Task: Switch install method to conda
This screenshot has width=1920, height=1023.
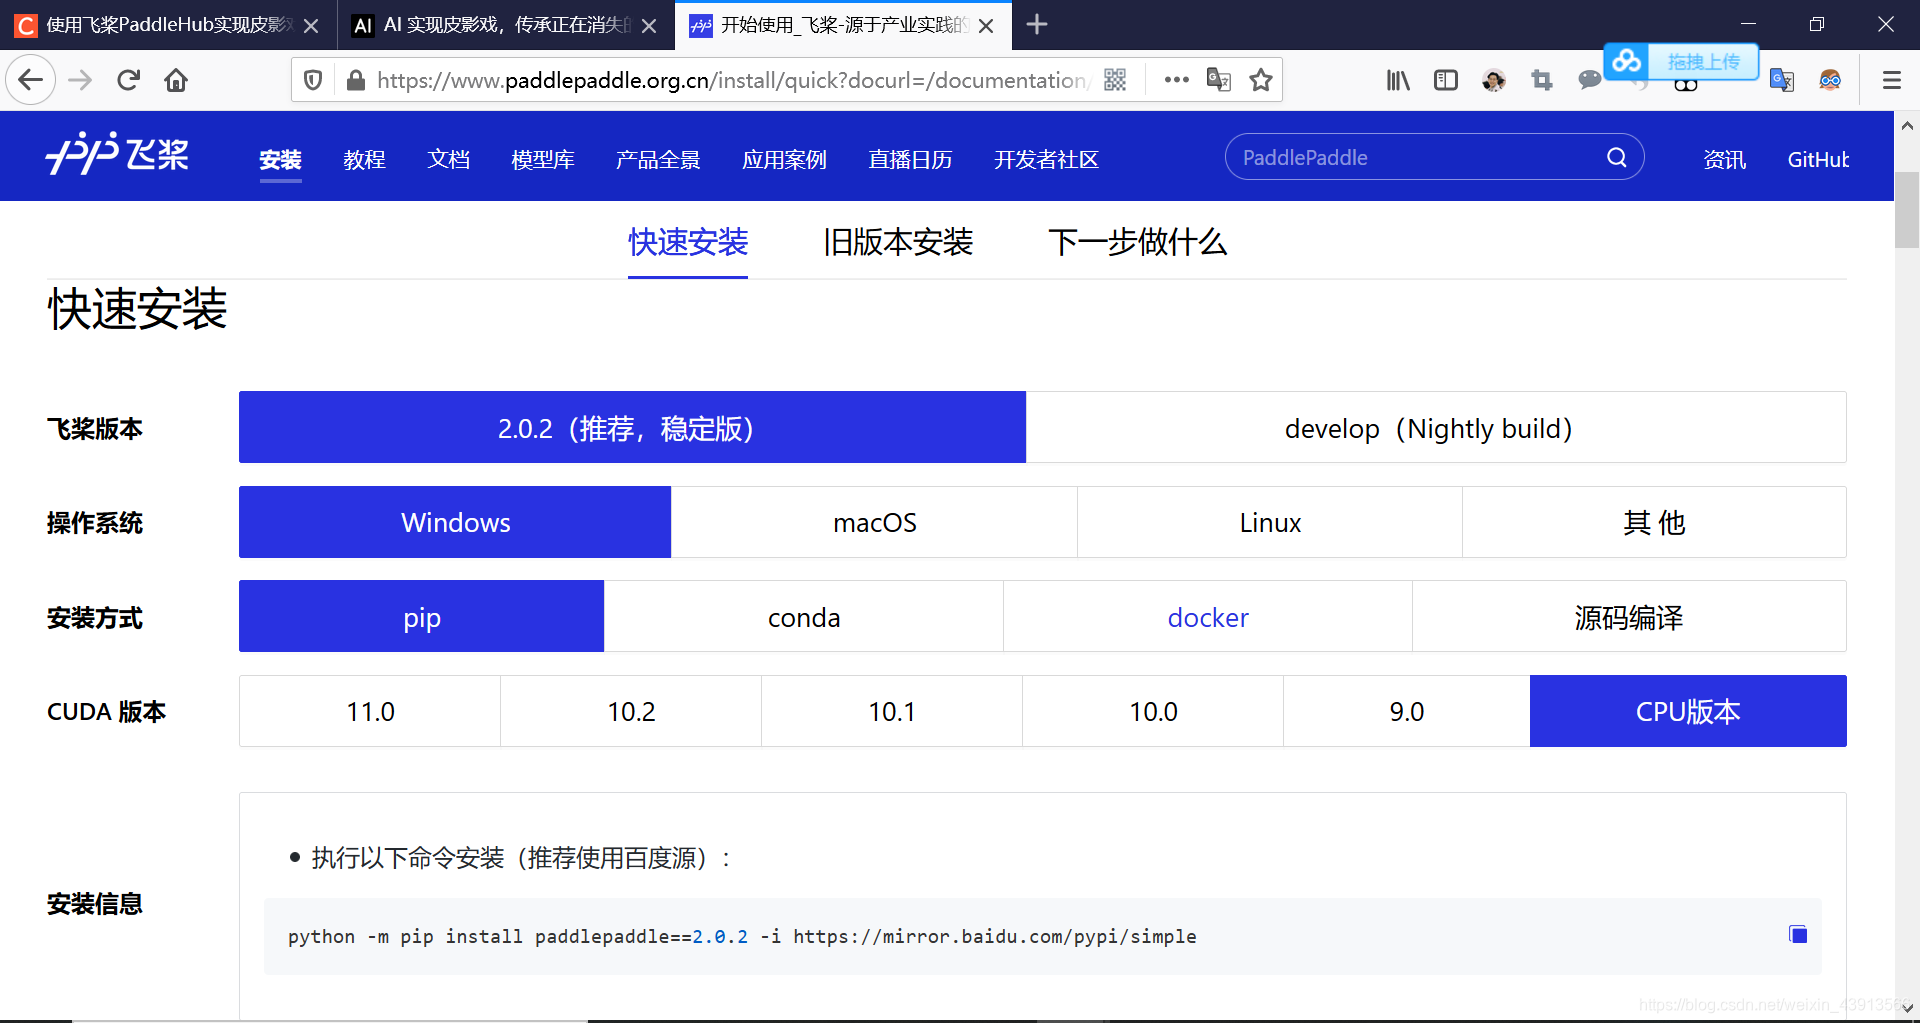Action: 803,617
